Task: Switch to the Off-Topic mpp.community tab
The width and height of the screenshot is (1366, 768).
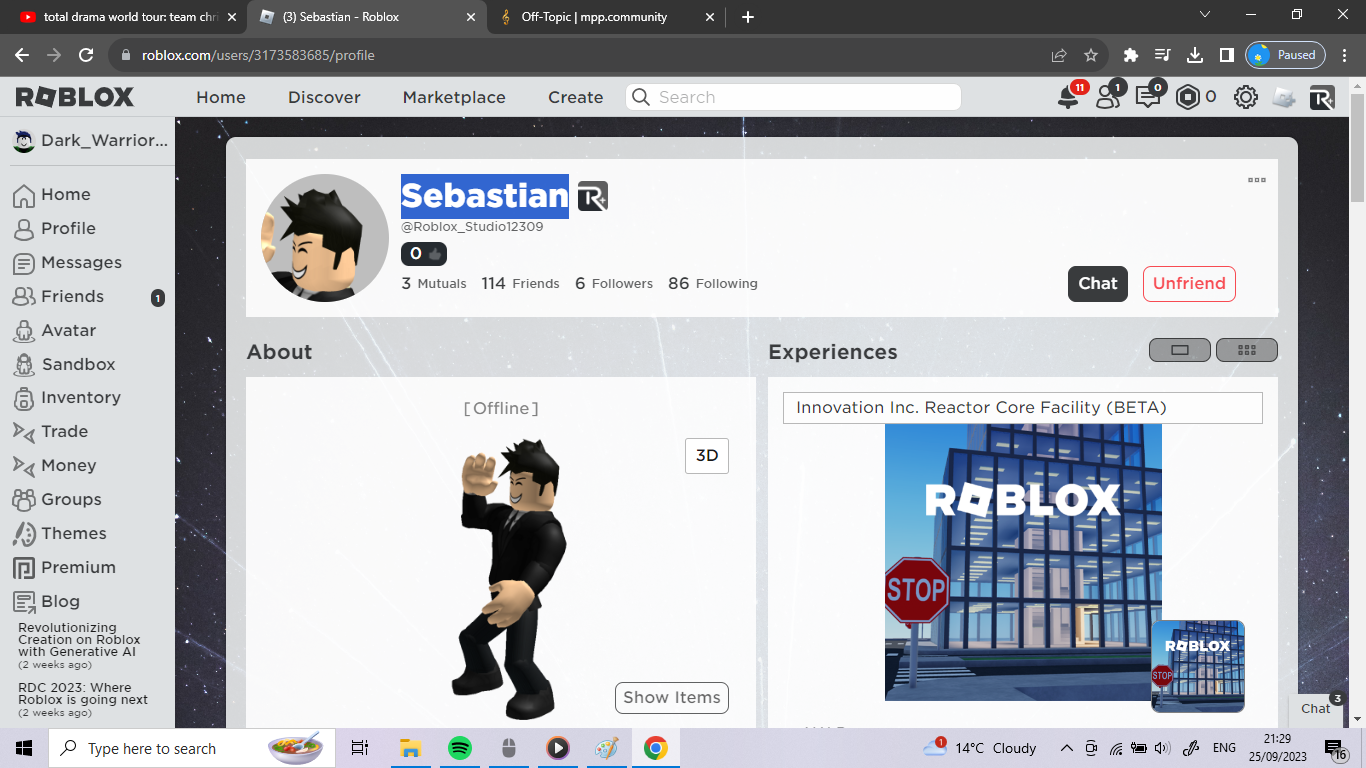Action: click(605, 17)
